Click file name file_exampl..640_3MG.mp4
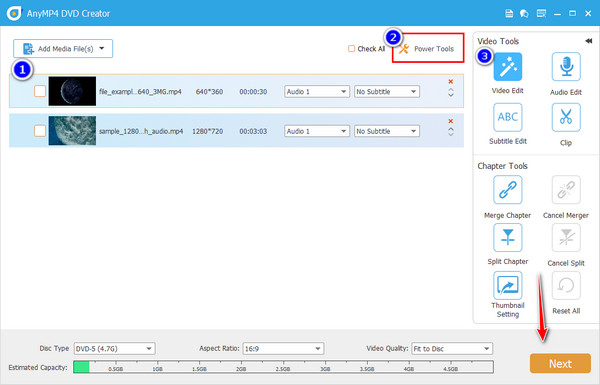The width and height of the screenshot is (600, 385). pos(140,92)
